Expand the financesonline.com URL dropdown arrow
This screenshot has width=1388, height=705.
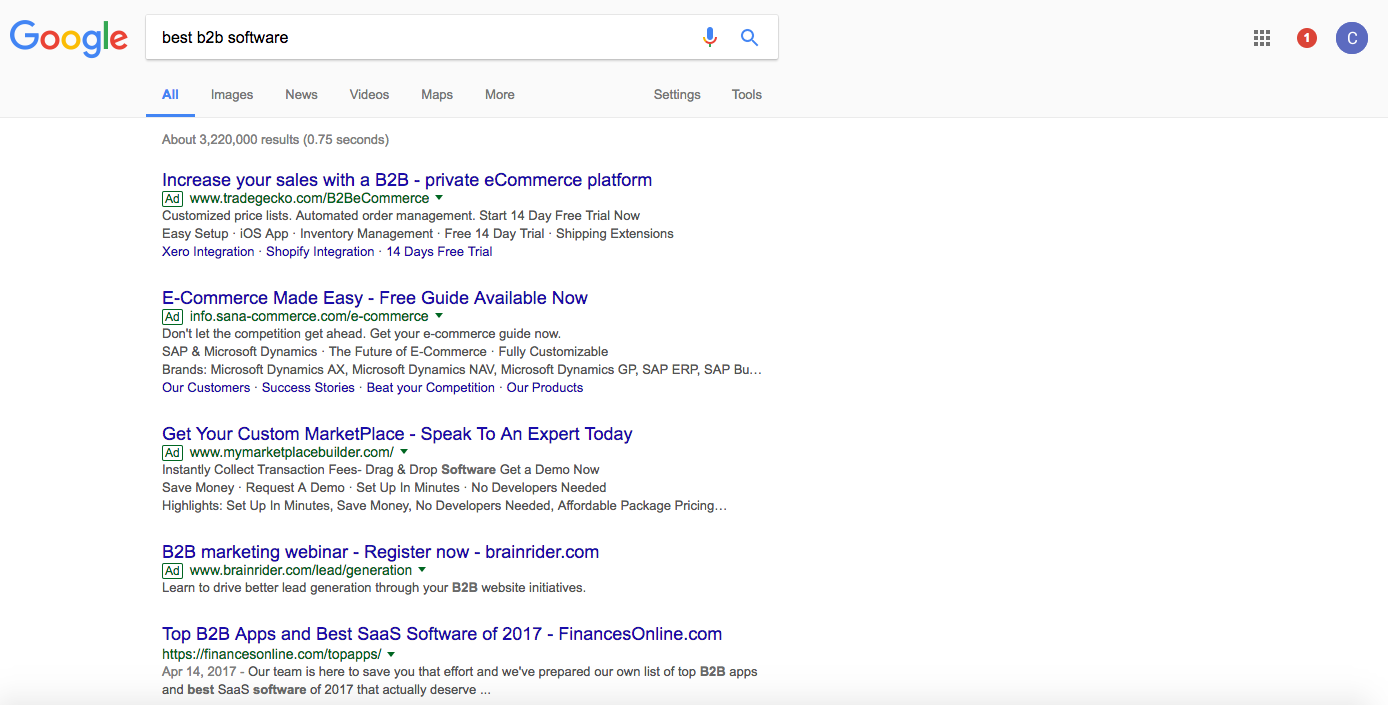(391, 654)
